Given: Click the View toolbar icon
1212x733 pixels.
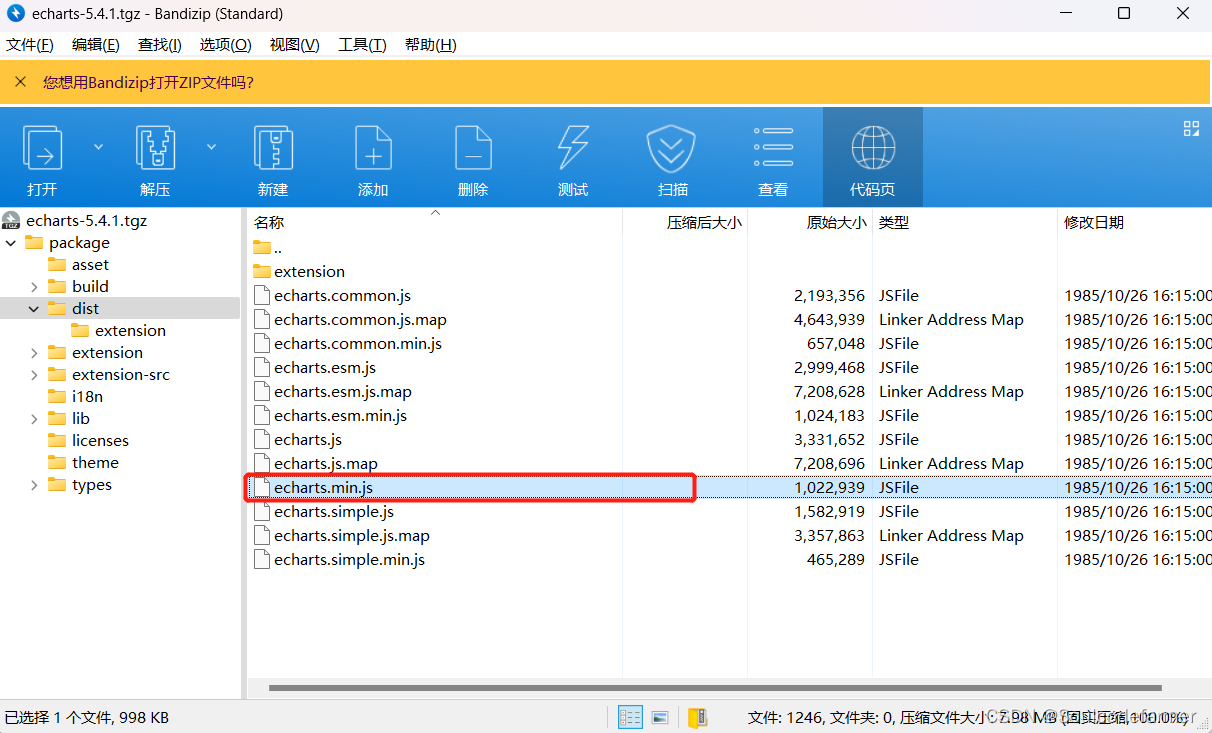Looking at the screenshot, I should click(773, 148).
